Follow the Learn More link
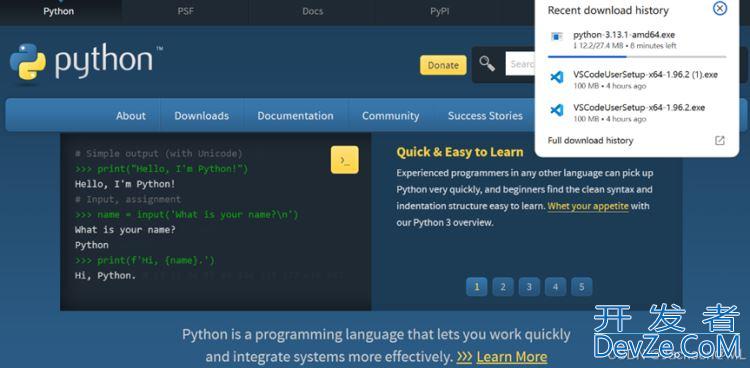 (x=511, y=357)
